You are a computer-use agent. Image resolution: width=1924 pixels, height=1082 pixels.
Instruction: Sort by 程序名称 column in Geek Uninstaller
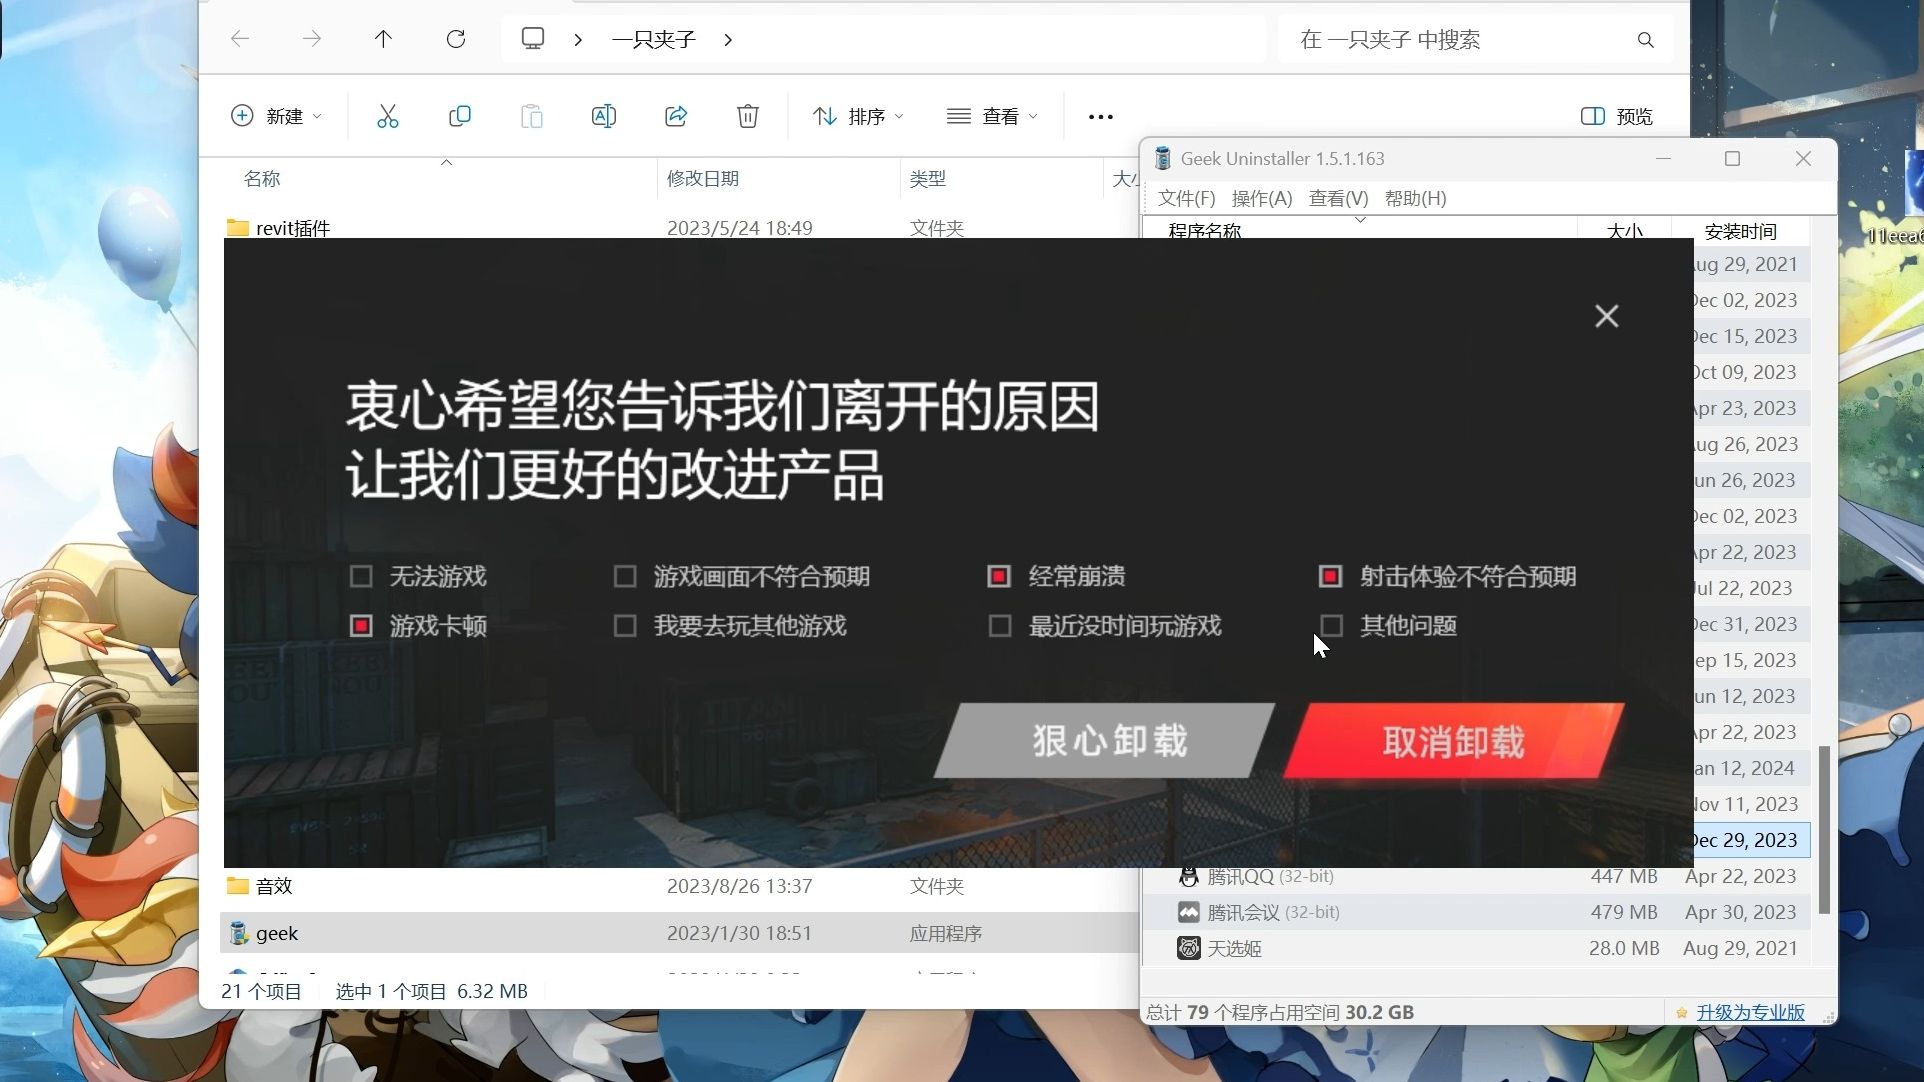coord(1205,231)
